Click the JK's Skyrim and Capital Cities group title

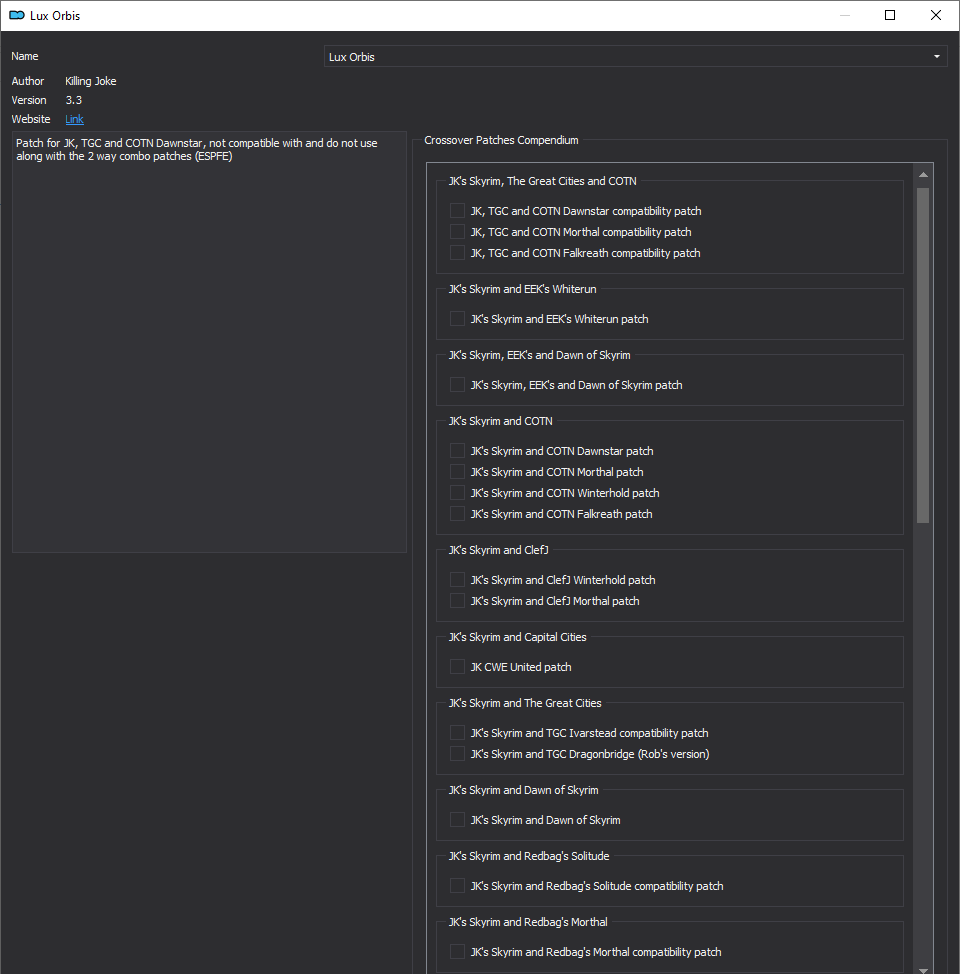point(518,637)
